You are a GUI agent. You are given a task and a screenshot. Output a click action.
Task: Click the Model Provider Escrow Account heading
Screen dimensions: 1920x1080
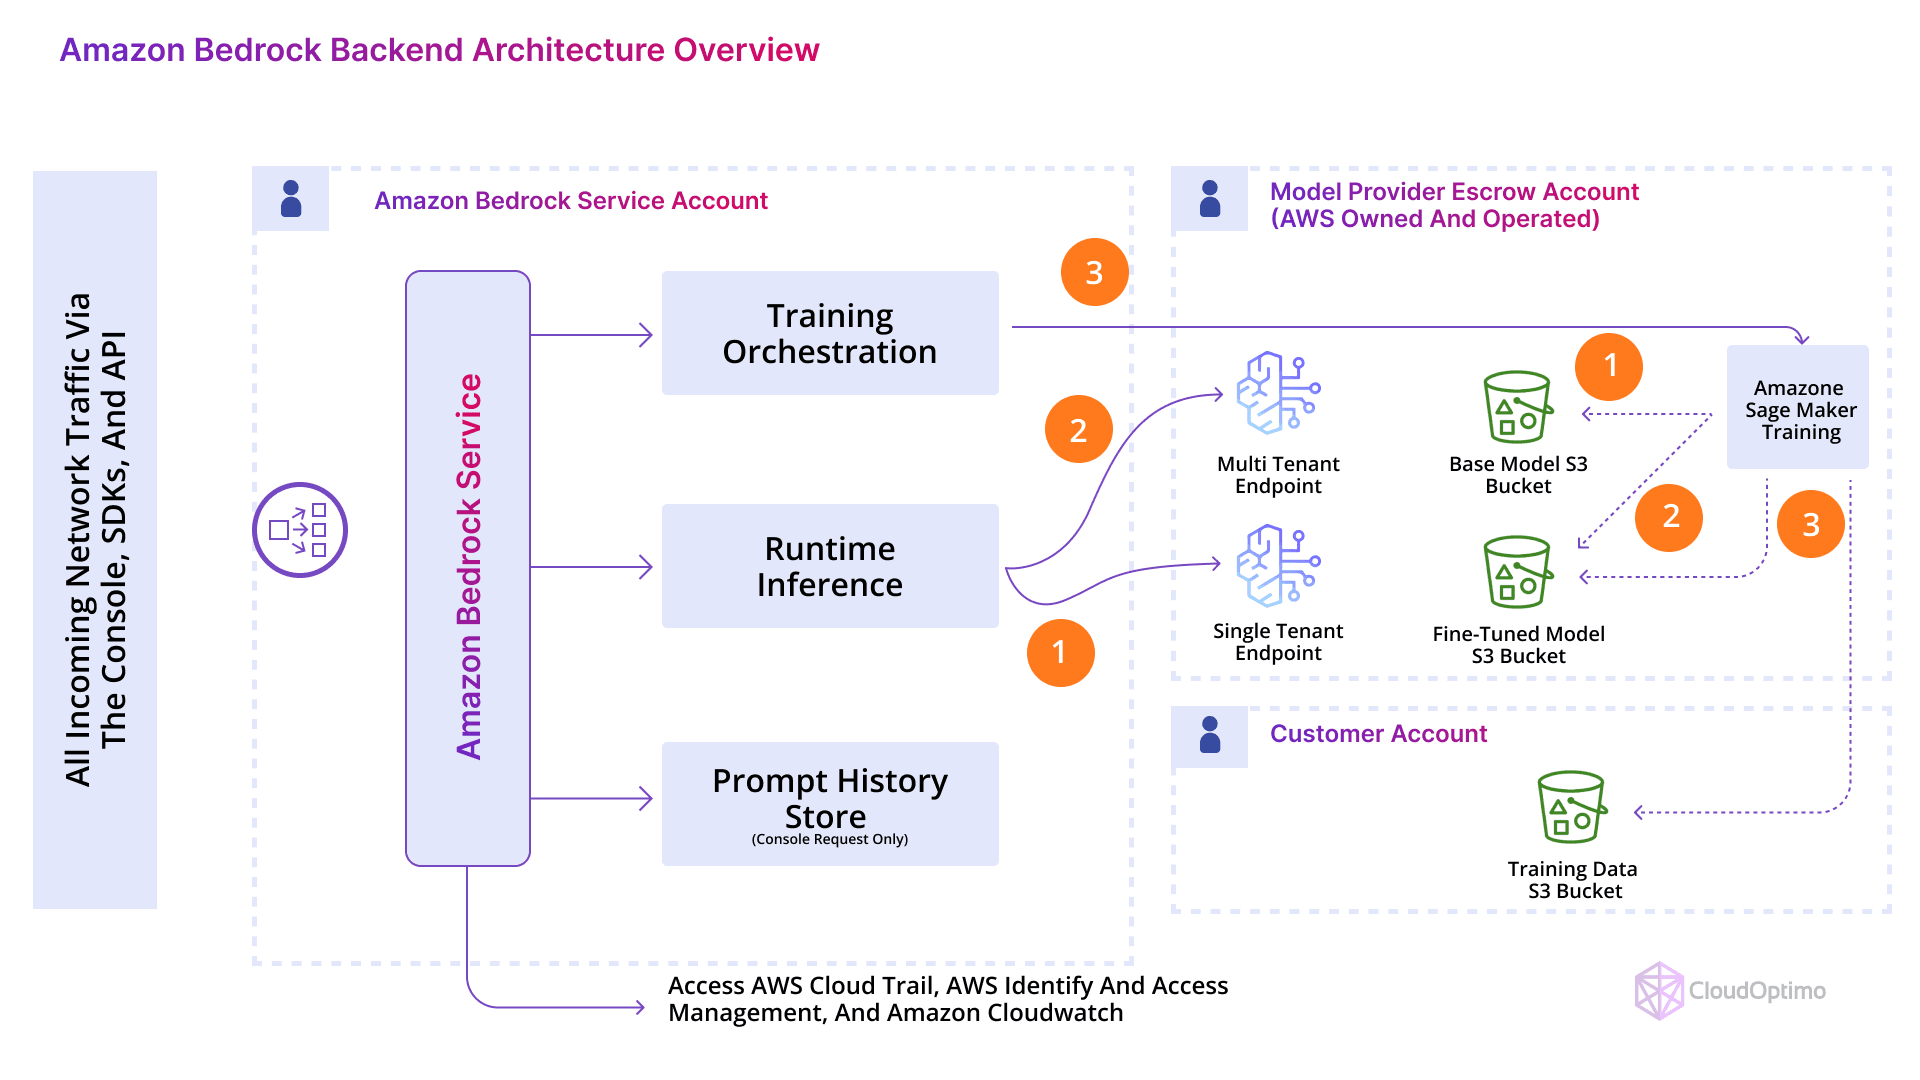[1454, 205]
